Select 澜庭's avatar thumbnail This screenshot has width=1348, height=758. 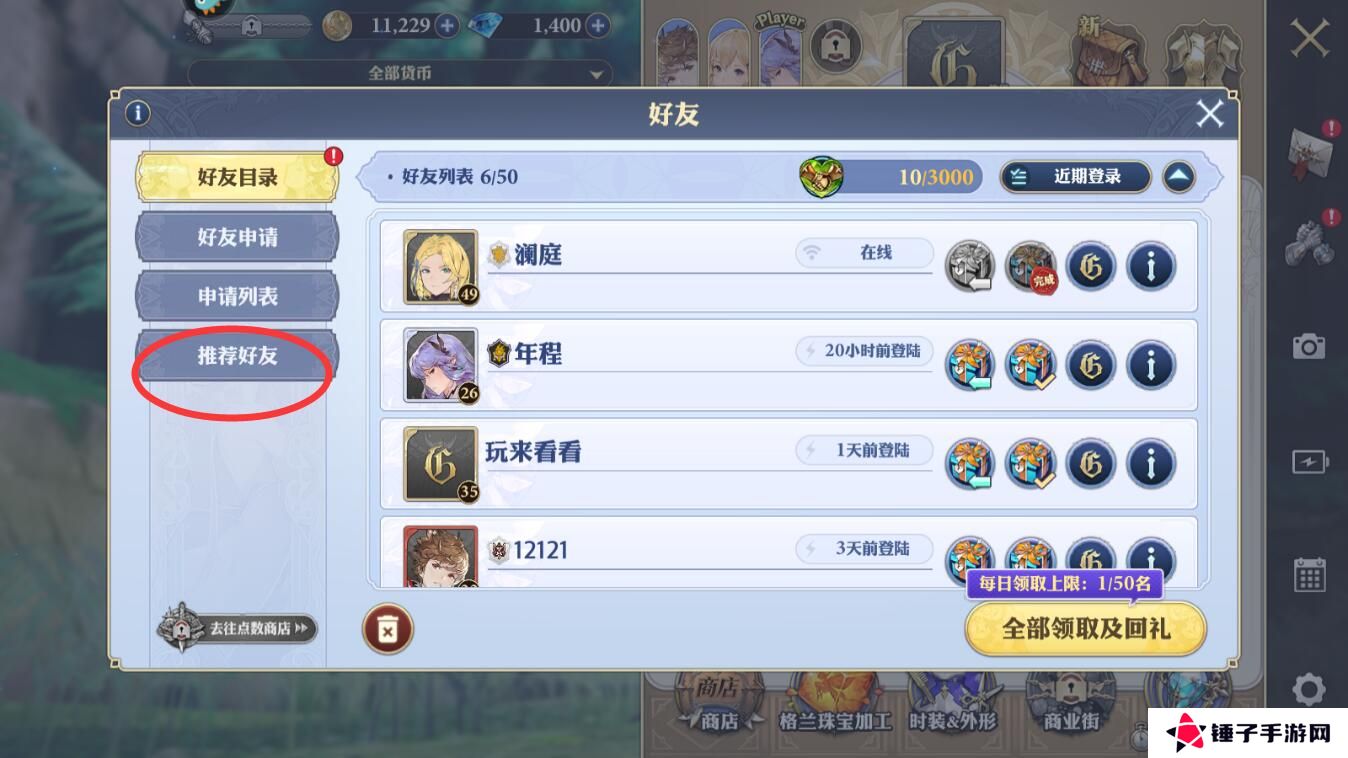441,267
